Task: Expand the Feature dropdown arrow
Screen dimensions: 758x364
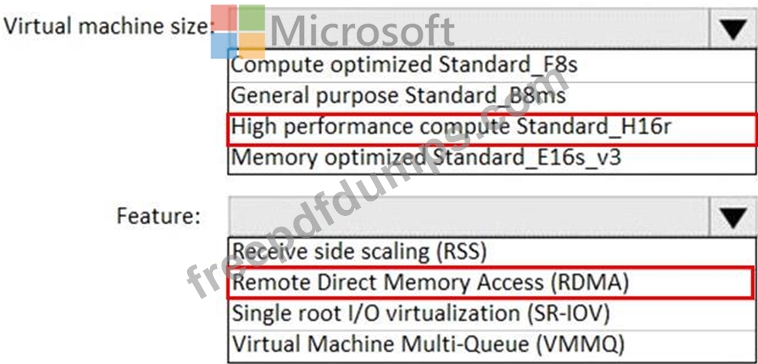Action: pos(734,216)
